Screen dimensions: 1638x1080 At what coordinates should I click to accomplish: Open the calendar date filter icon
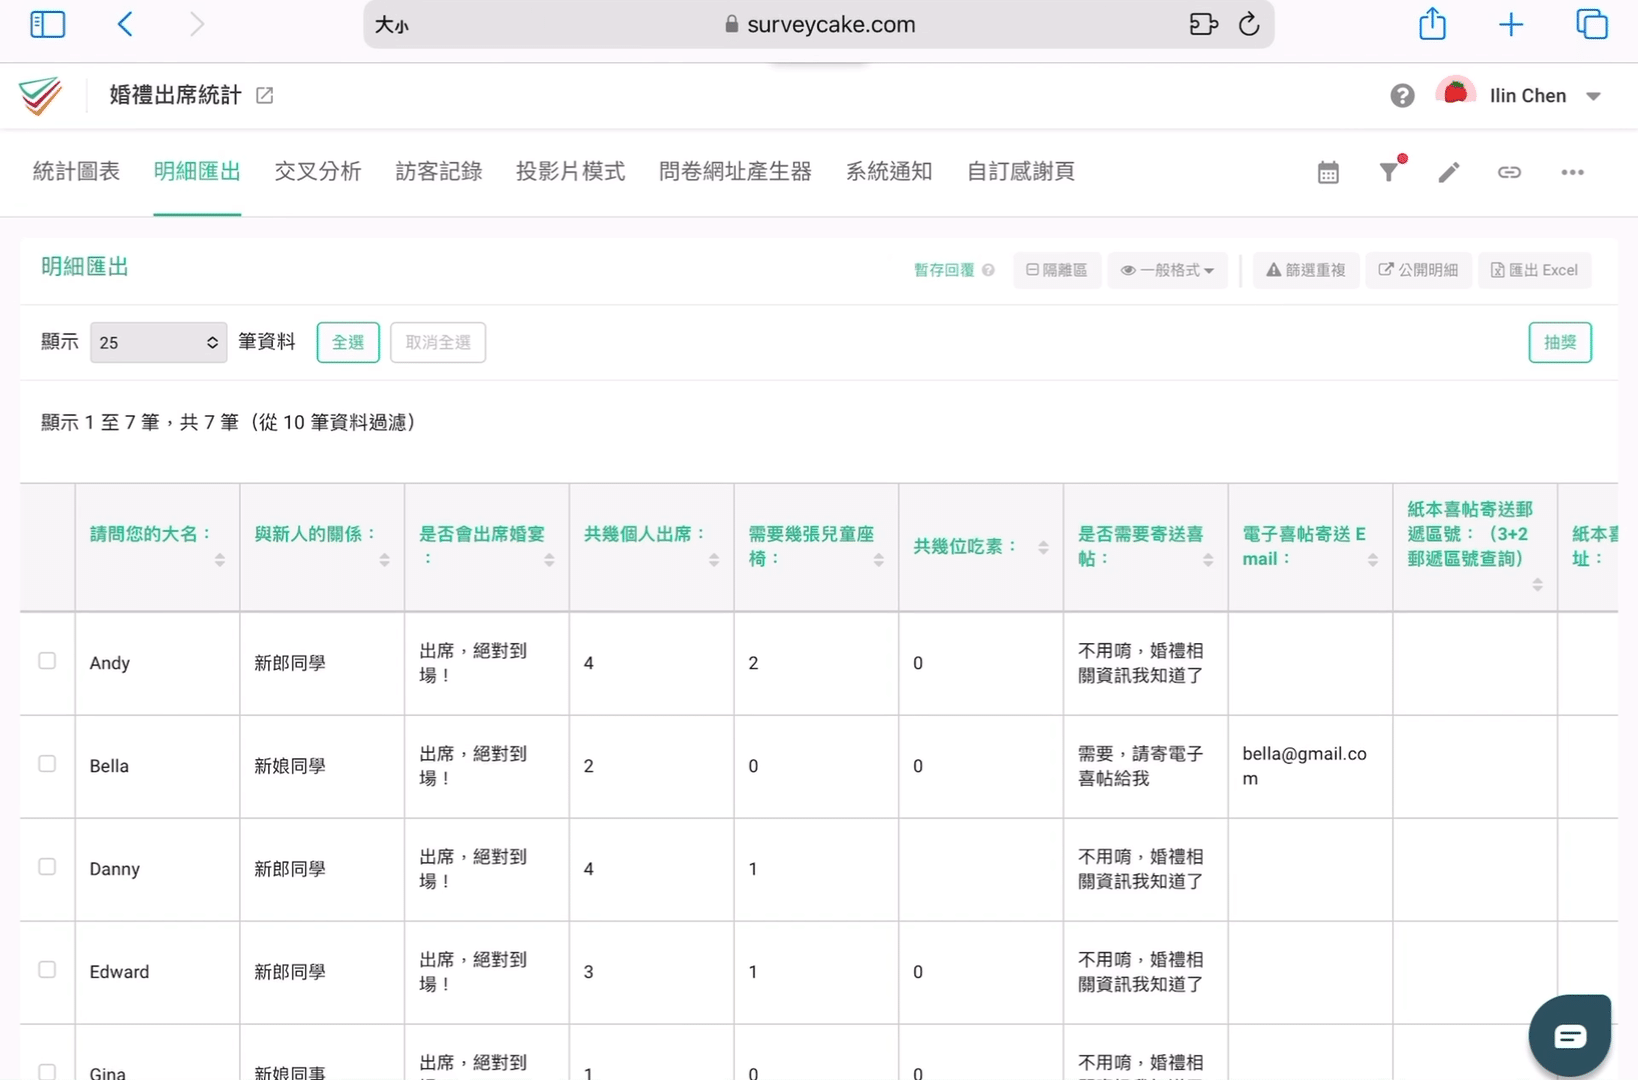1328,172
